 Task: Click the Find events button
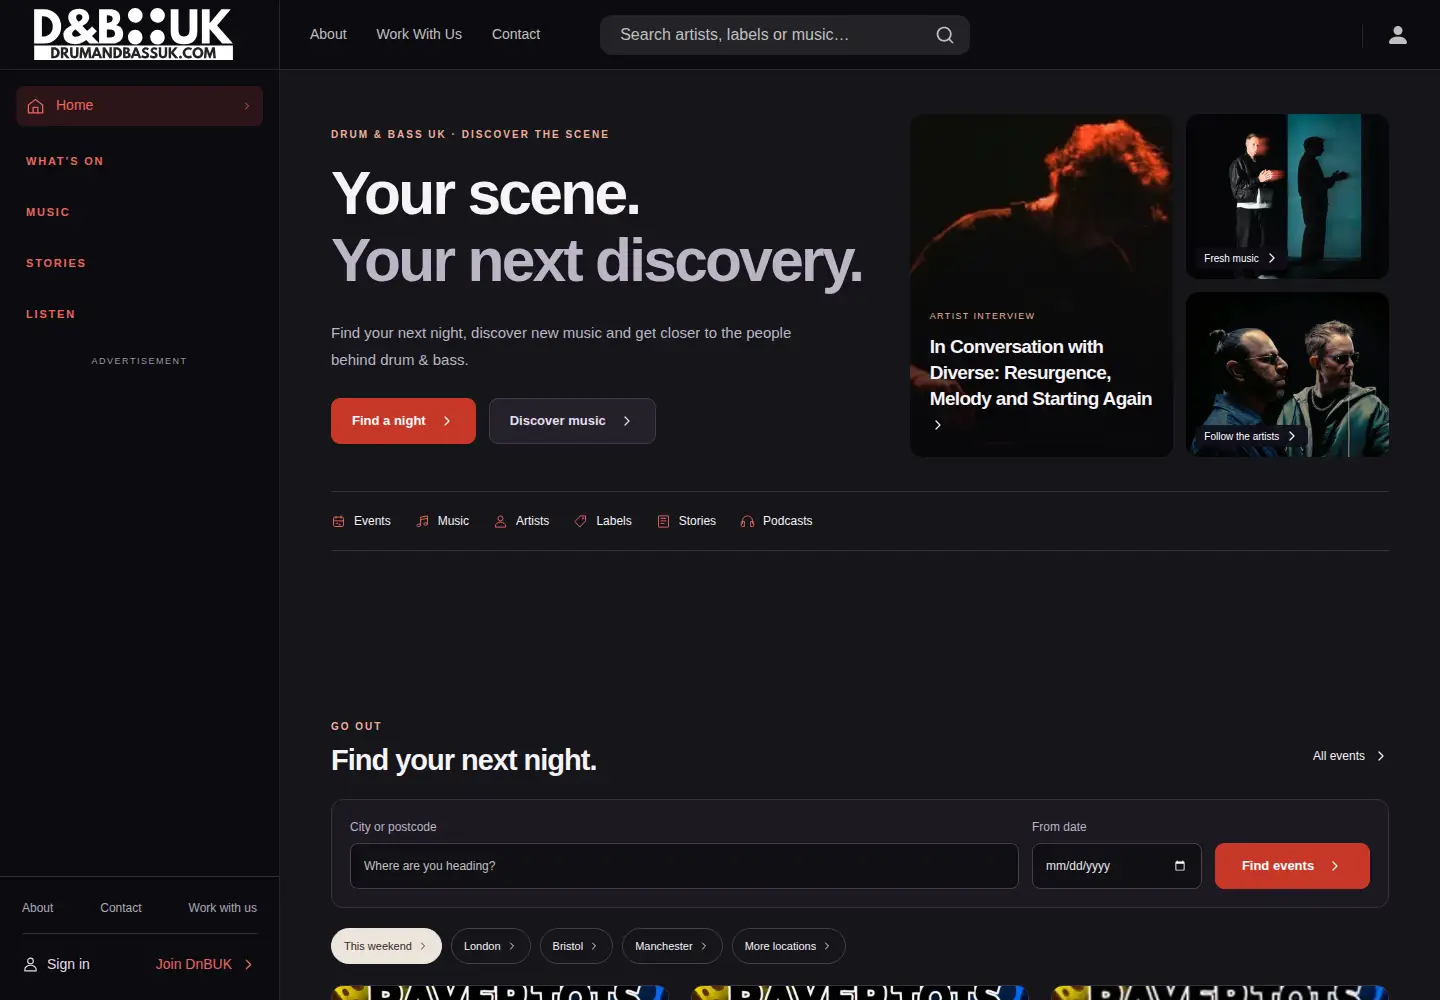1292,866
